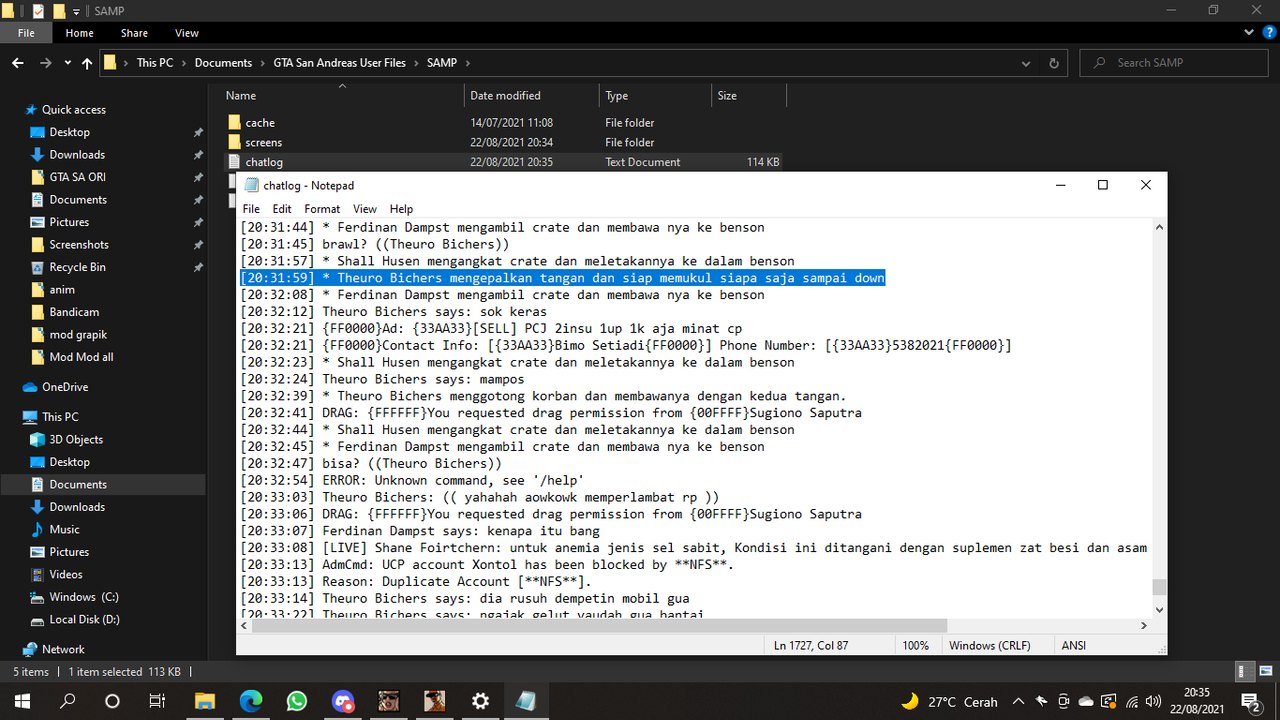
Task: Open Notepad File menu
Action: pos(251,209)
